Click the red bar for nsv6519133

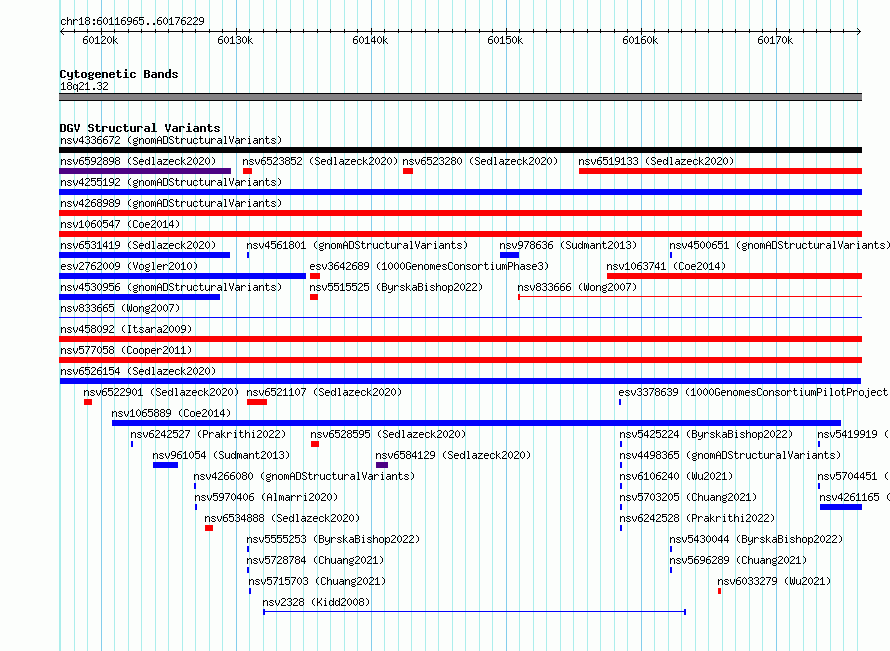click(x=720, y=171)
